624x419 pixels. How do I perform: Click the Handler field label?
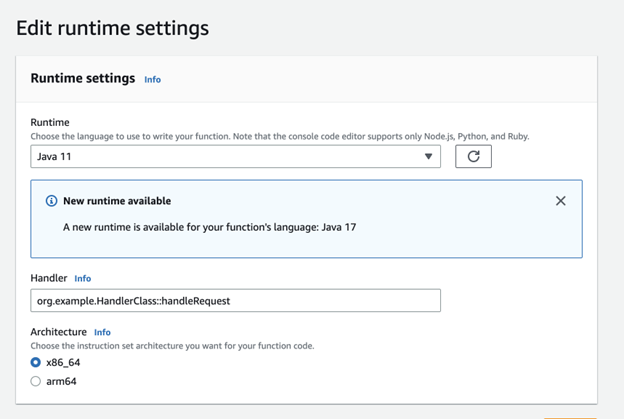[x=49, y=278]
